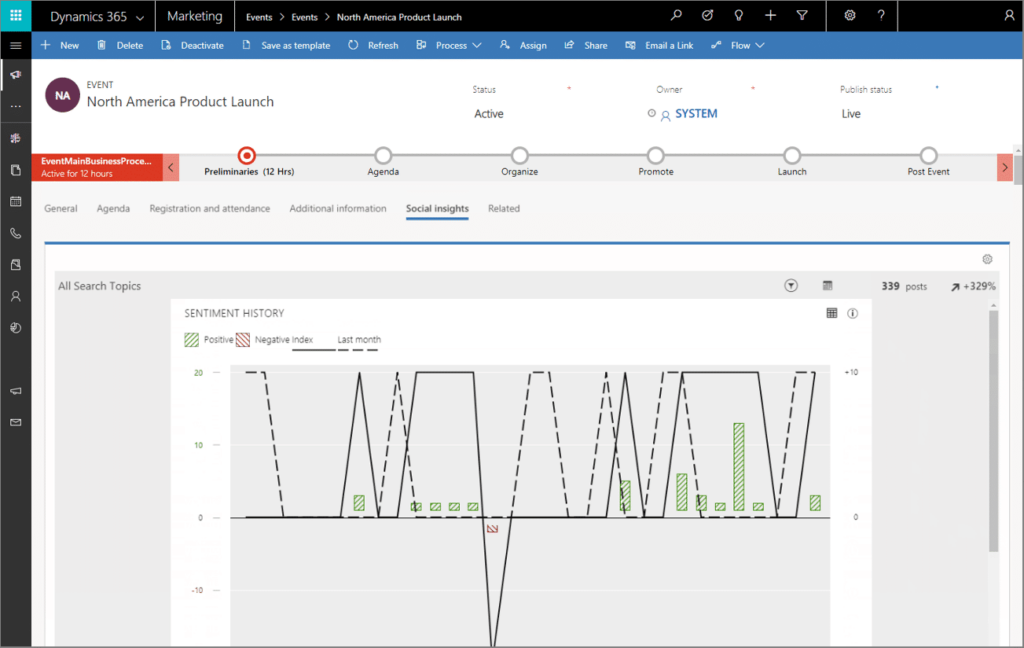Viewport: 1024px width, 648px height.
Task: Click the chart panel vertical scrollbar
Action: pyautogui.click(x=993, y=430)
